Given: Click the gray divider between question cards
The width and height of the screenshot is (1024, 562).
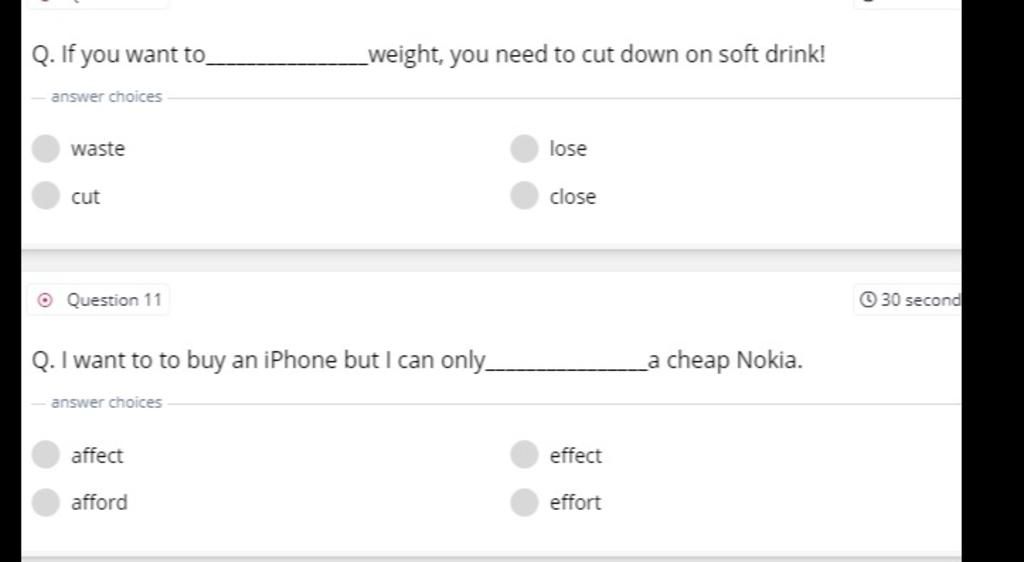Looking at the screenshot, I should click(x=490, y=260).
